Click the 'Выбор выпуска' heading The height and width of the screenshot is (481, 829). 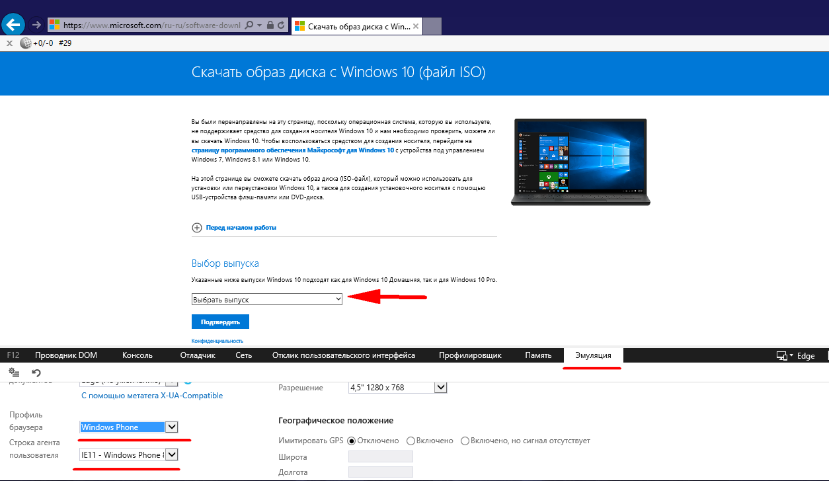225,263
